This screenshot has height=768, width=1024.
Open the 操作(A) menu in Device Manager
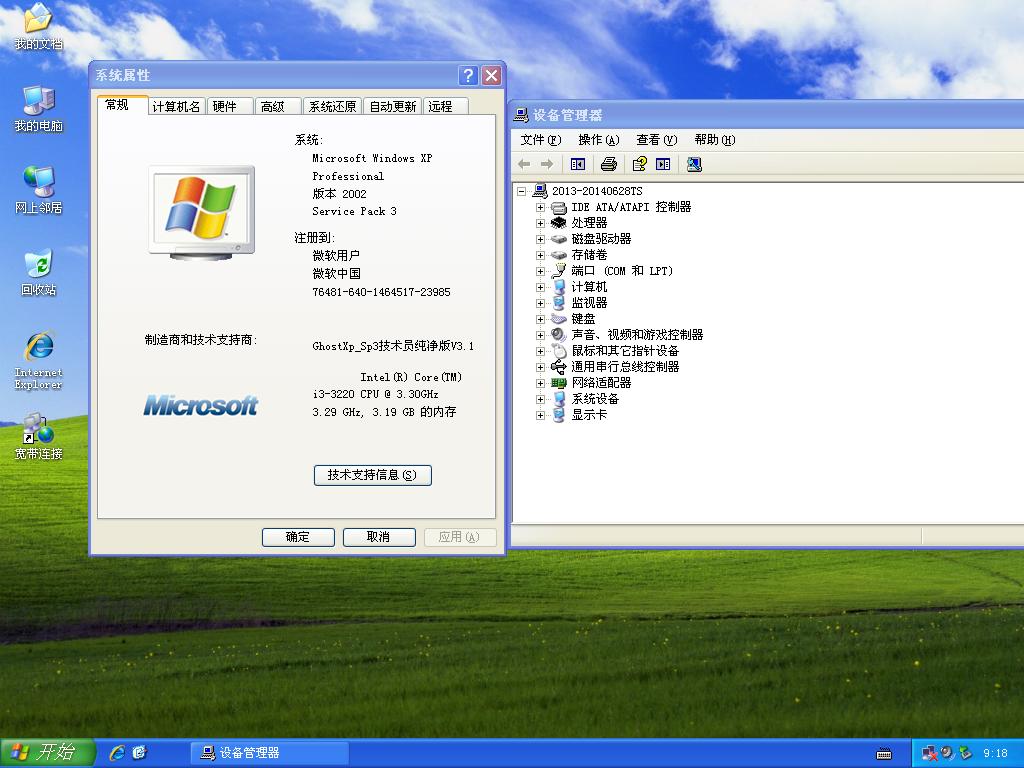point(599,140)
